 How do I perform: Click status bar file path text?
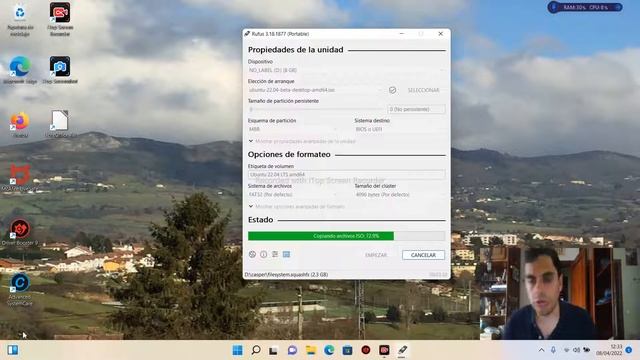click(286, 275)
